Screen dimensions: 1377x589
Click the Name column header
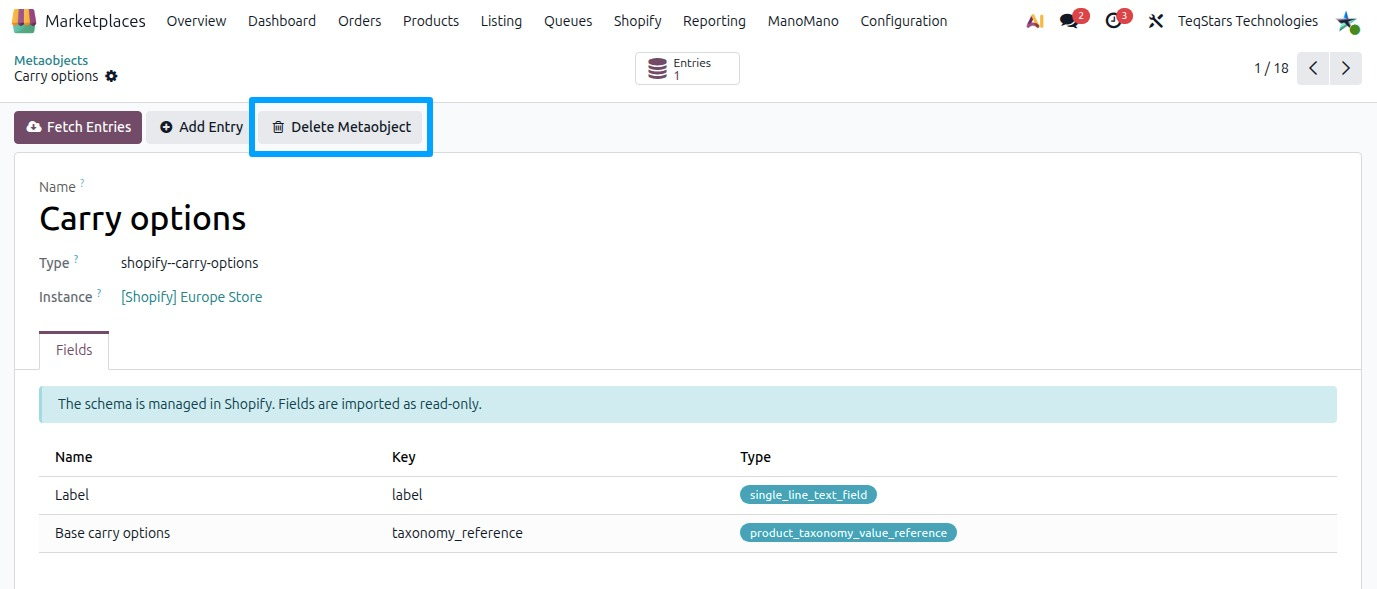pos(74,457)
